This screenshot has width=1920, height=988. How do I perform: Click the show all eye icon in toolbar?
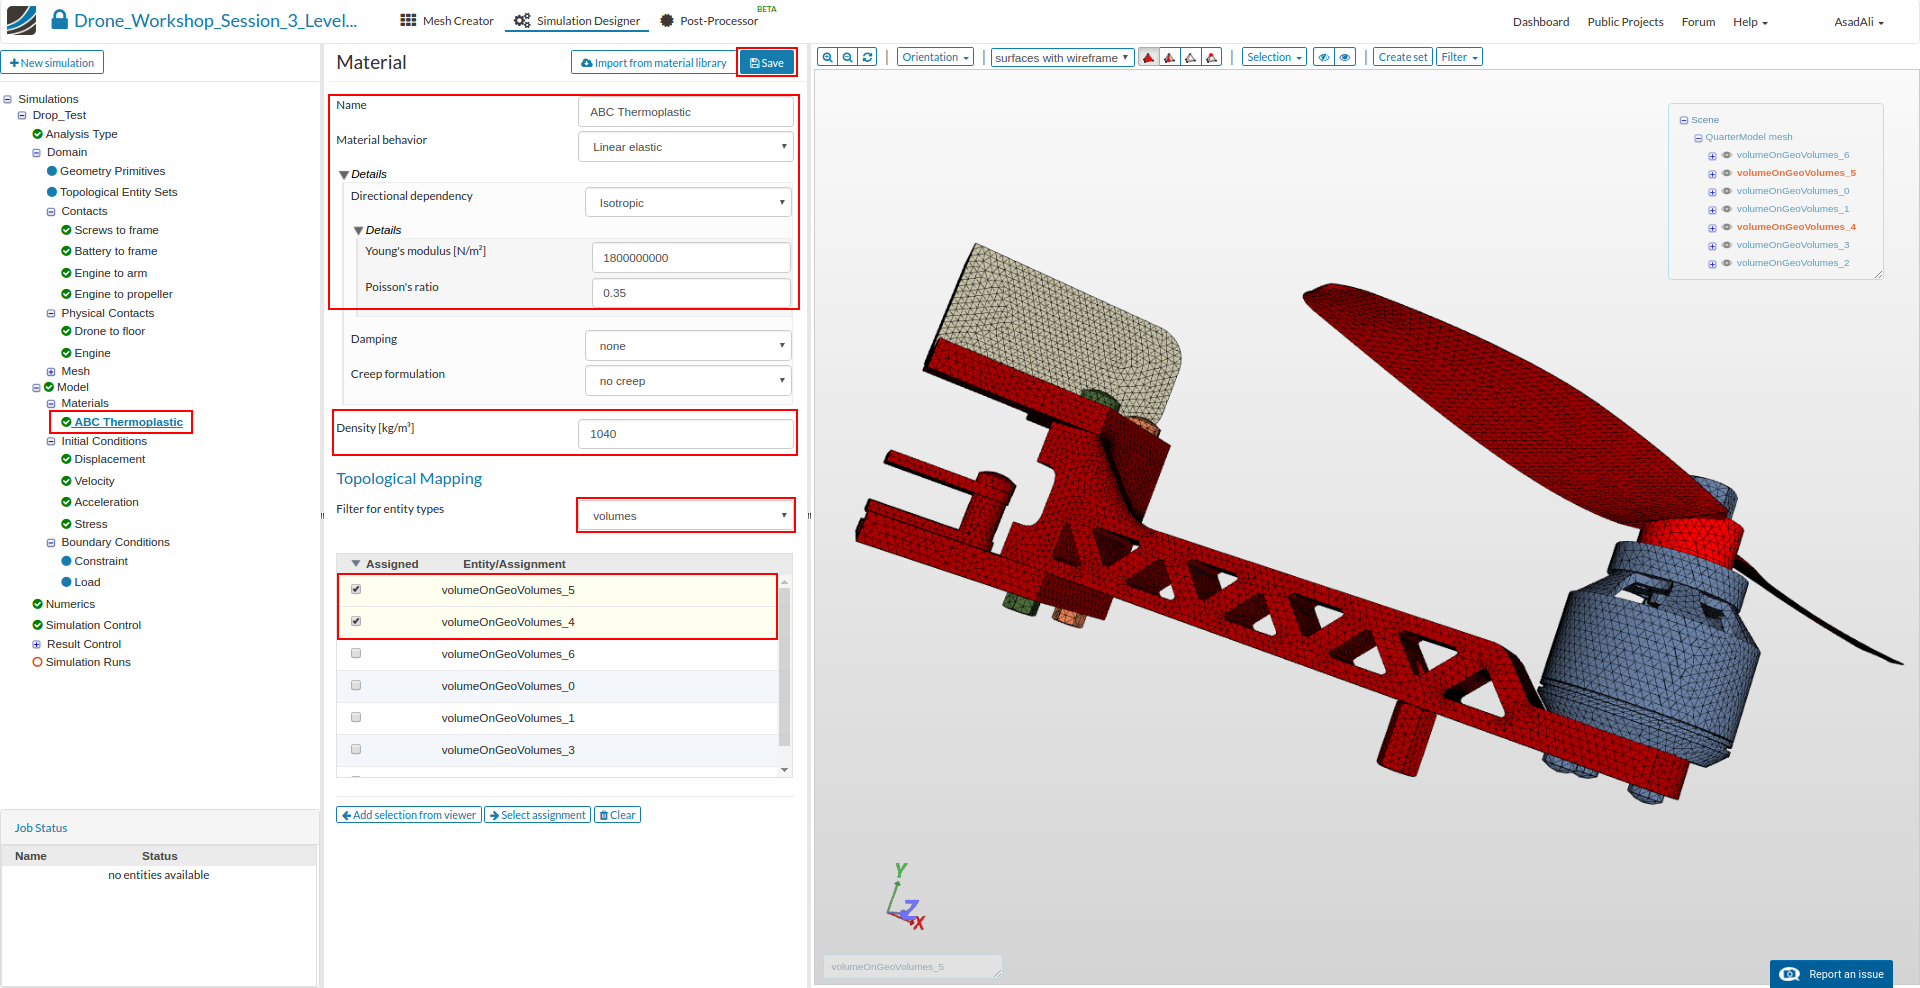(x=1345, y=57)
